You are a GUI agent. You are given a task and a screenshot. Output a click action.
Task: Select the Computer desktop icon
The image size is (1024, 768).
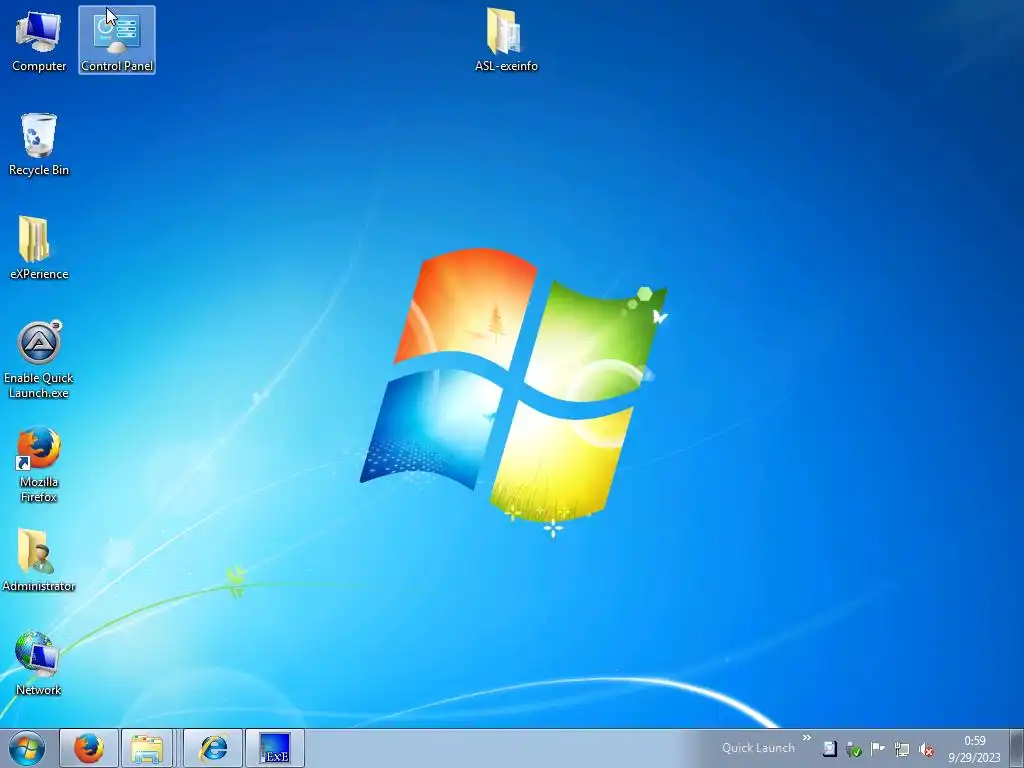(x=39, y=40)
